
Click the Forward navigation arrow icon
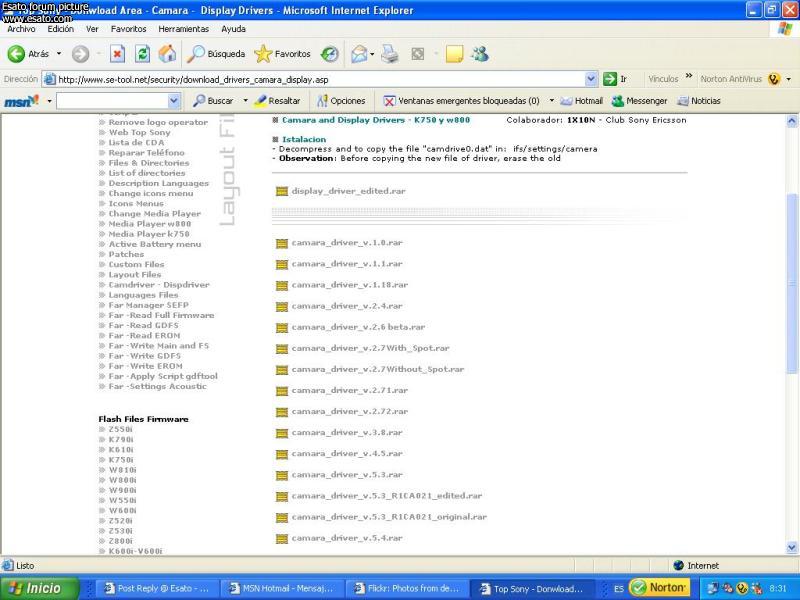click(x=80, y=54)
